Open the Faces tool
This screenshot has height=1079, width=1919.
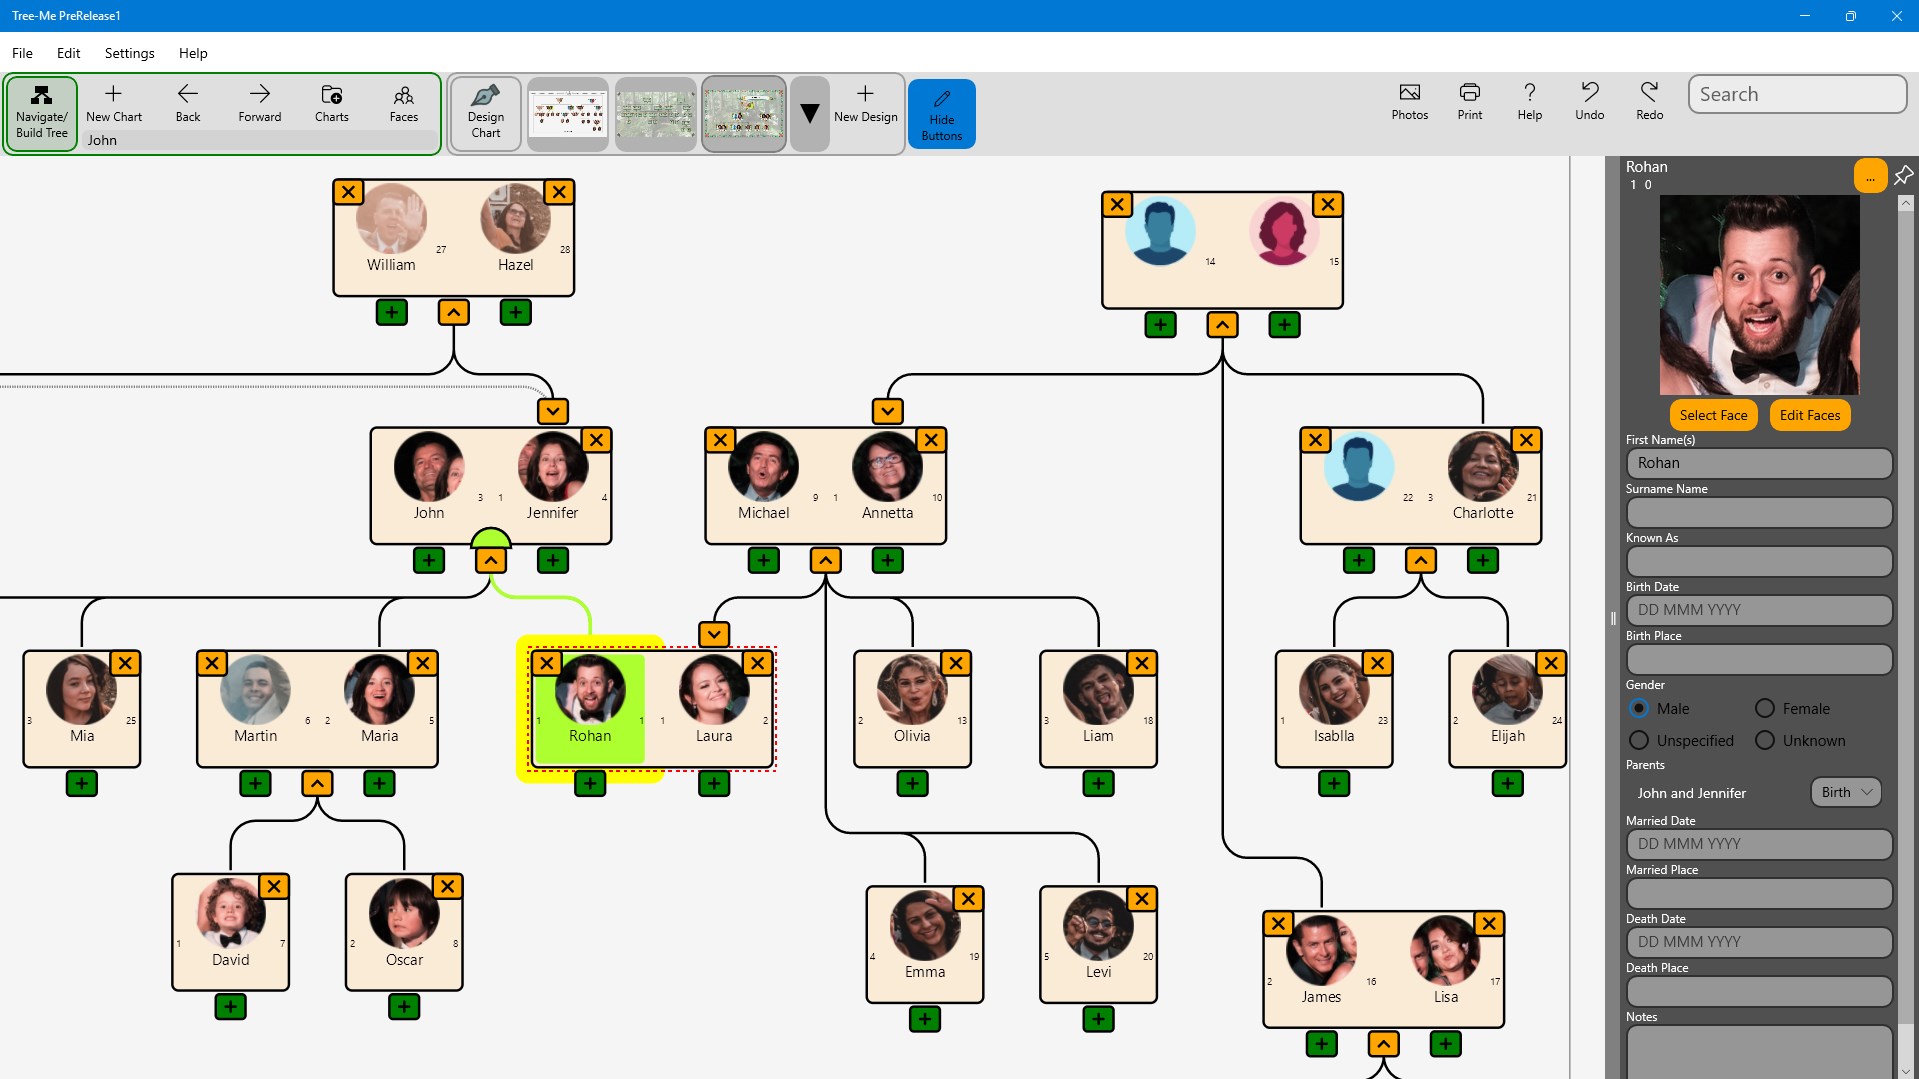(x=403, y=103)
